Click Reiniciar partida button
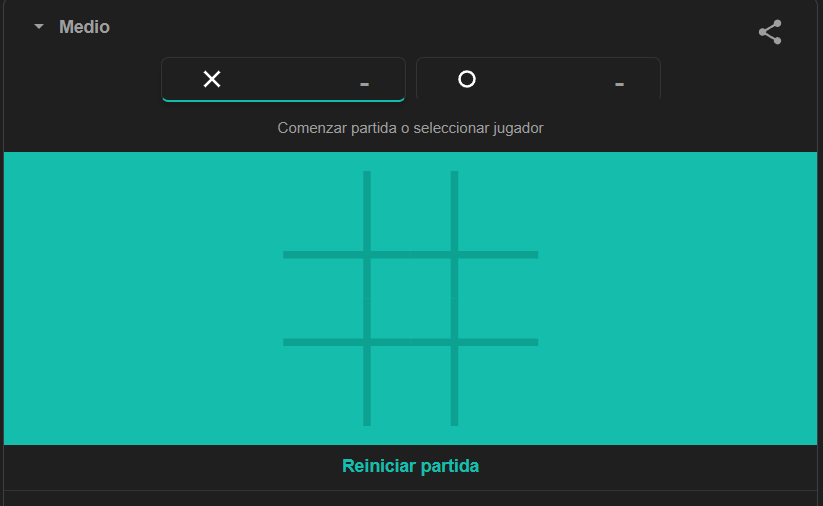 (410, 466)
